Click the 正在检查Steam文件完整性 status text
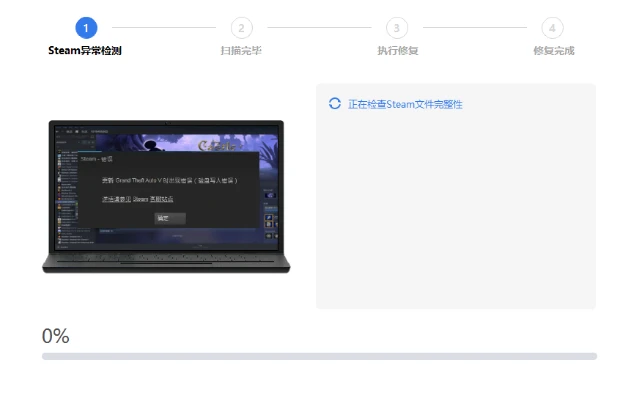The image size is (638, 399). tap(405, 105)
